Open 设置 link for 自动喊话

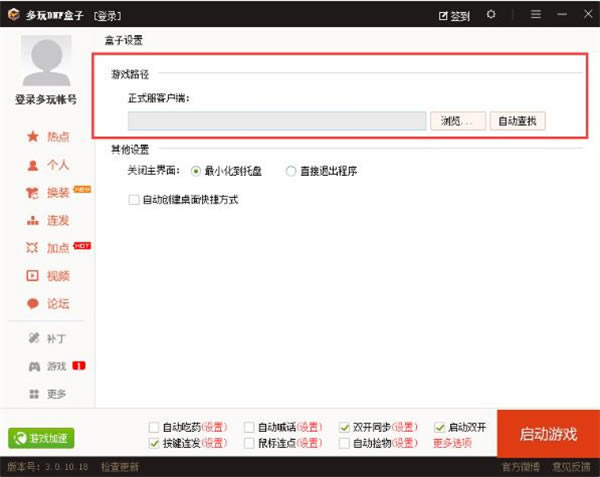tap(309, 427)
